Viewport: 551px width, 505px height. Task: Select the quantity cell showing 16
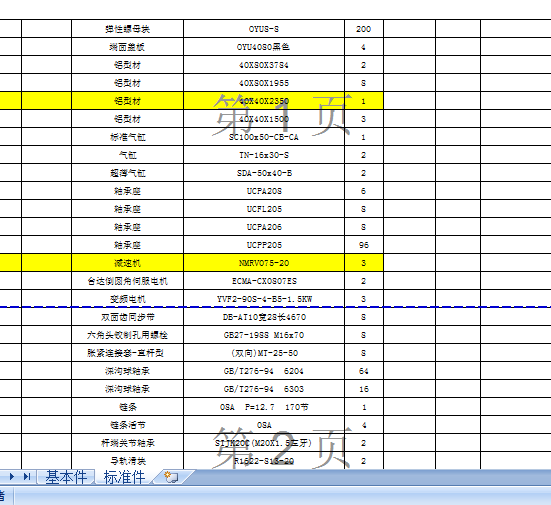coord(364,389)
